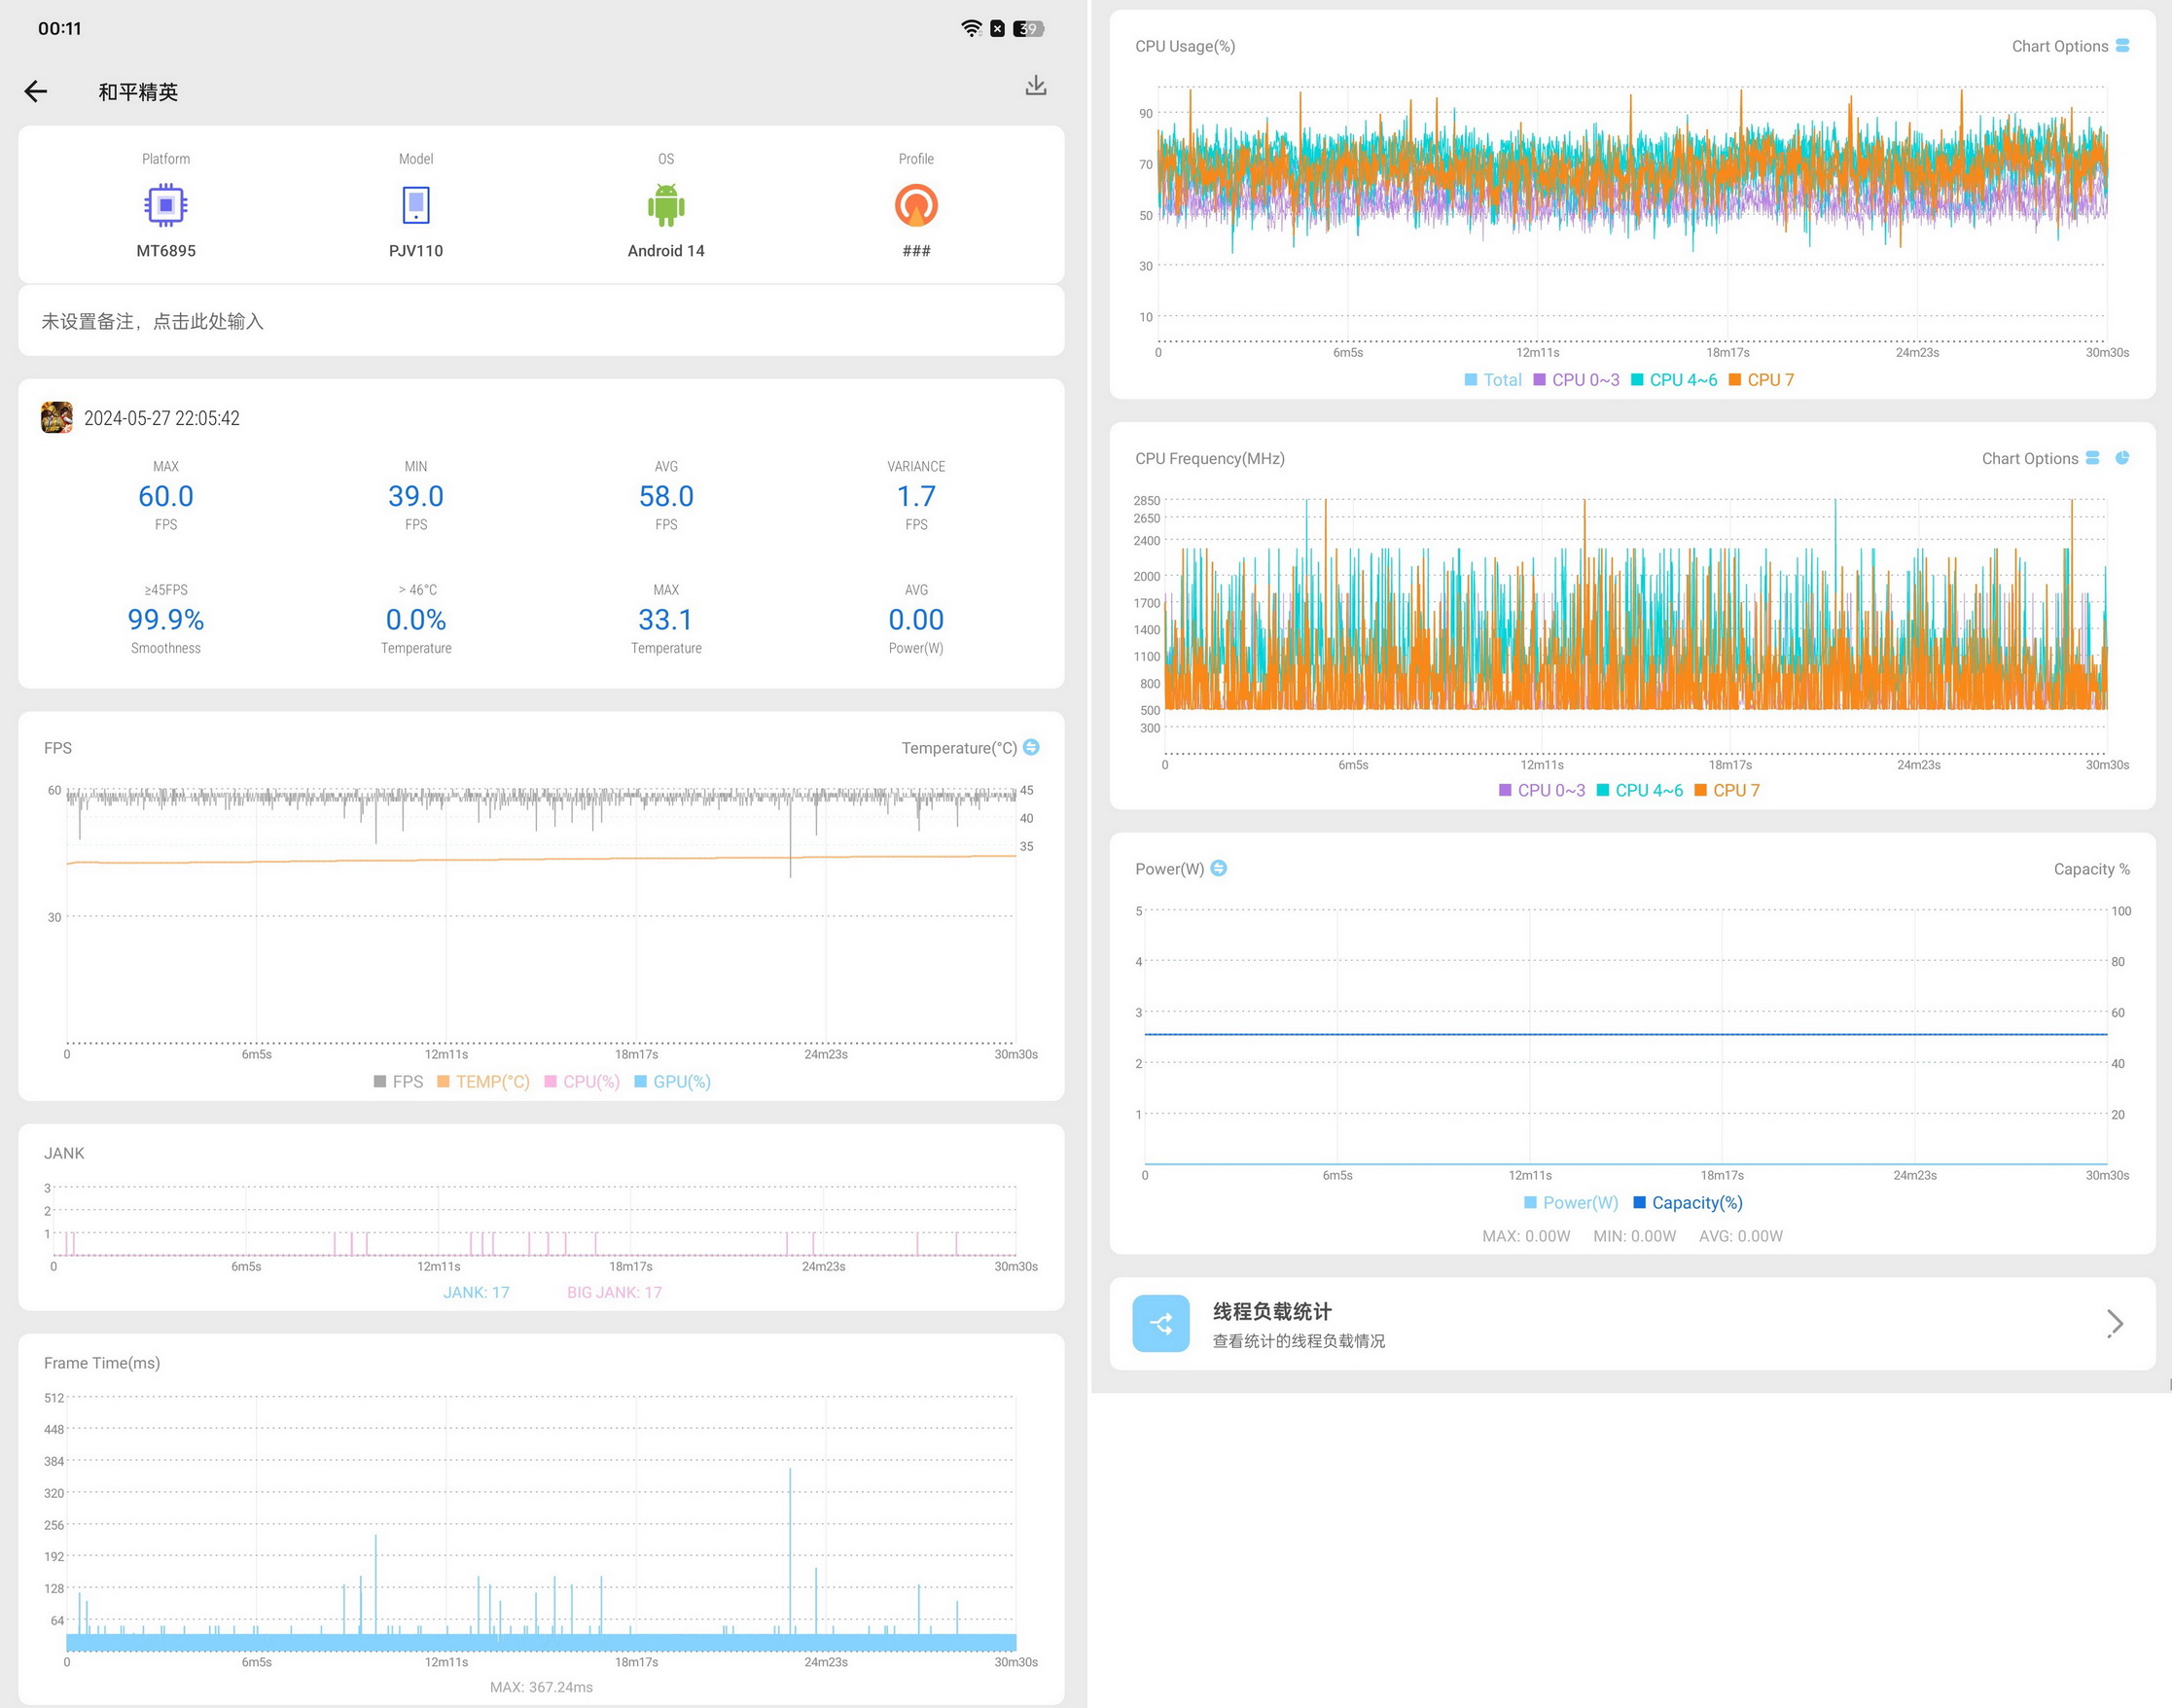Toggle Power(W) series in power legend
The height and width of the screenshot is (1708, 2172).
(x=1571, y=1202)
